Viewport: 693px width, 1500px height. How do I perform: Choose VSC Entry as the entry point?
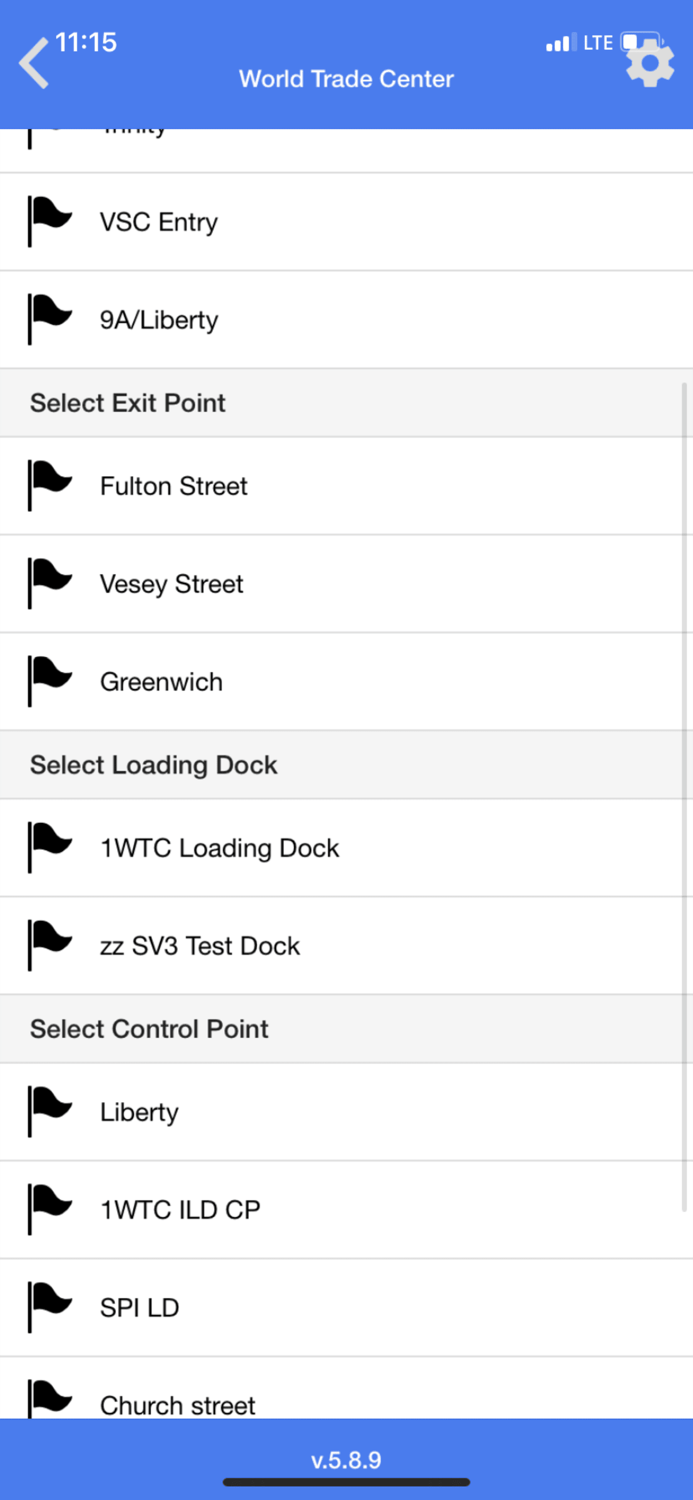pyautogui.click(x=158, y=221)
